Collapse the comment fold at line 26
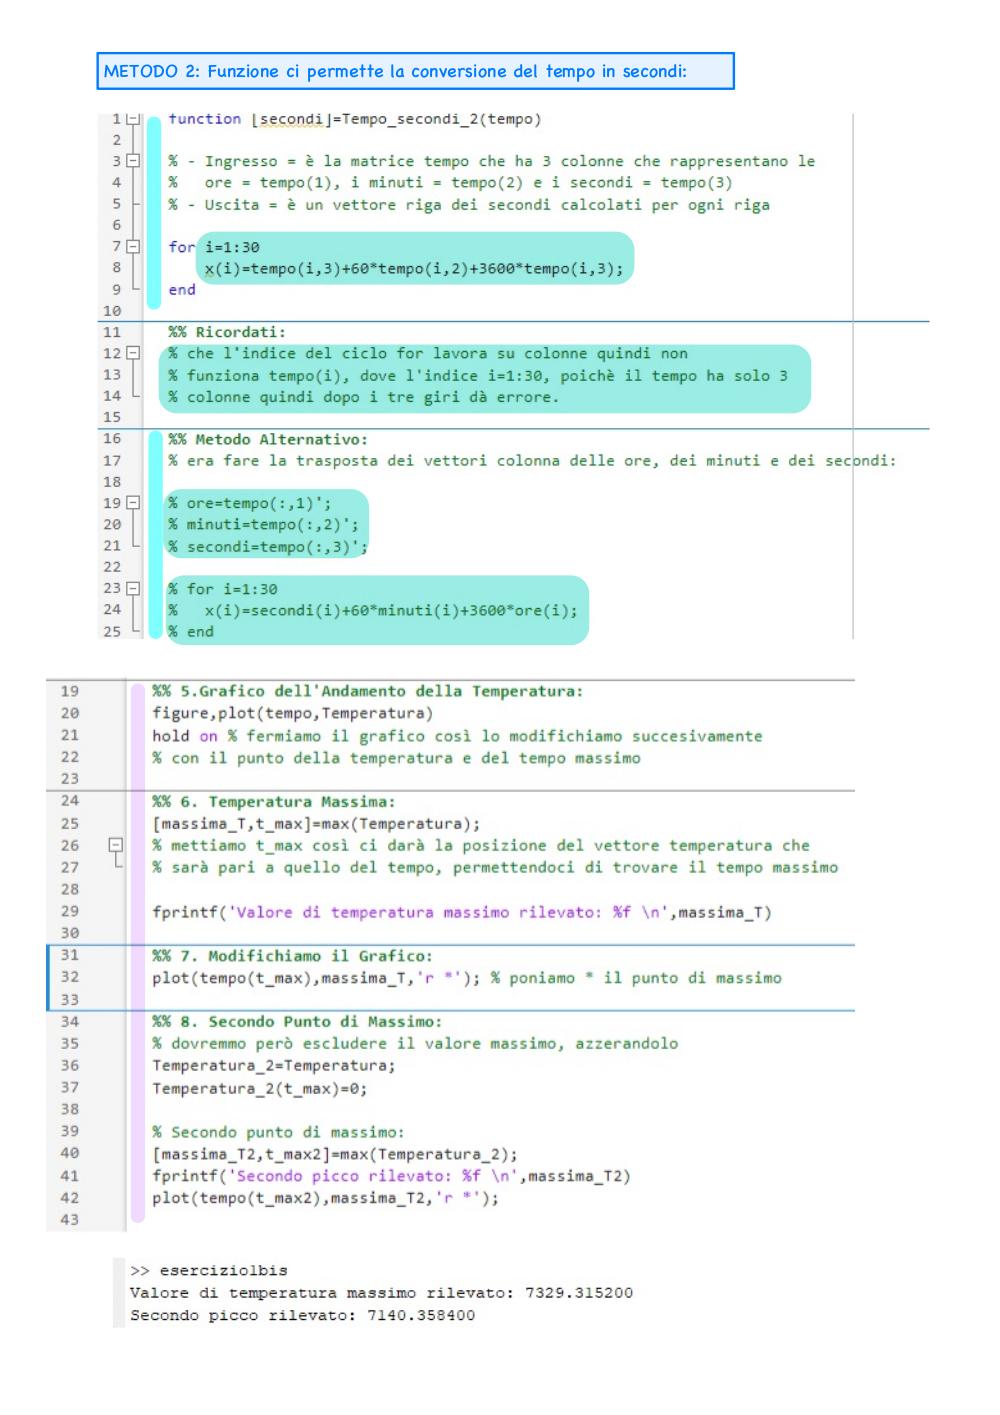This screenshot has height=1415, width=1000. click(116, 845)
